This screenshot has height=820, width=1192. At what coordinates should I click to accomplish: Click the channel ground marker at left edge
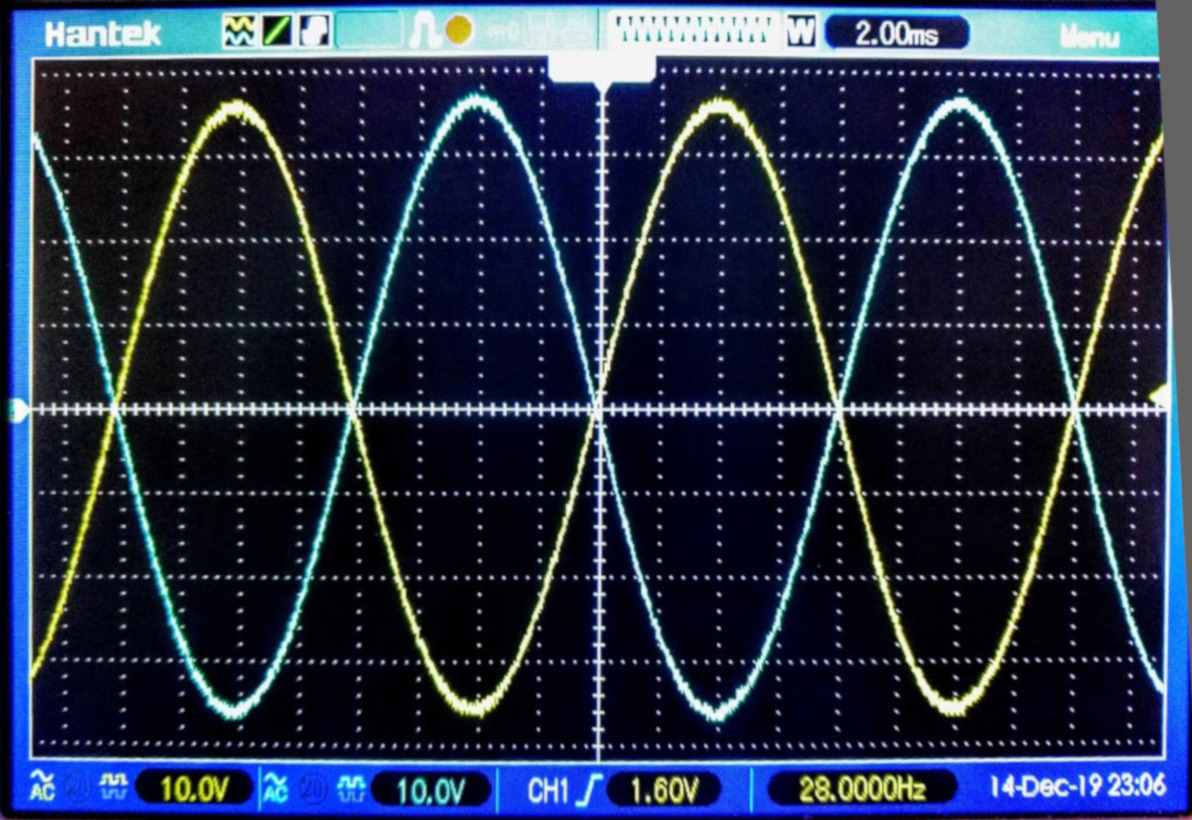pyautogui.click(x=20, y=410)
